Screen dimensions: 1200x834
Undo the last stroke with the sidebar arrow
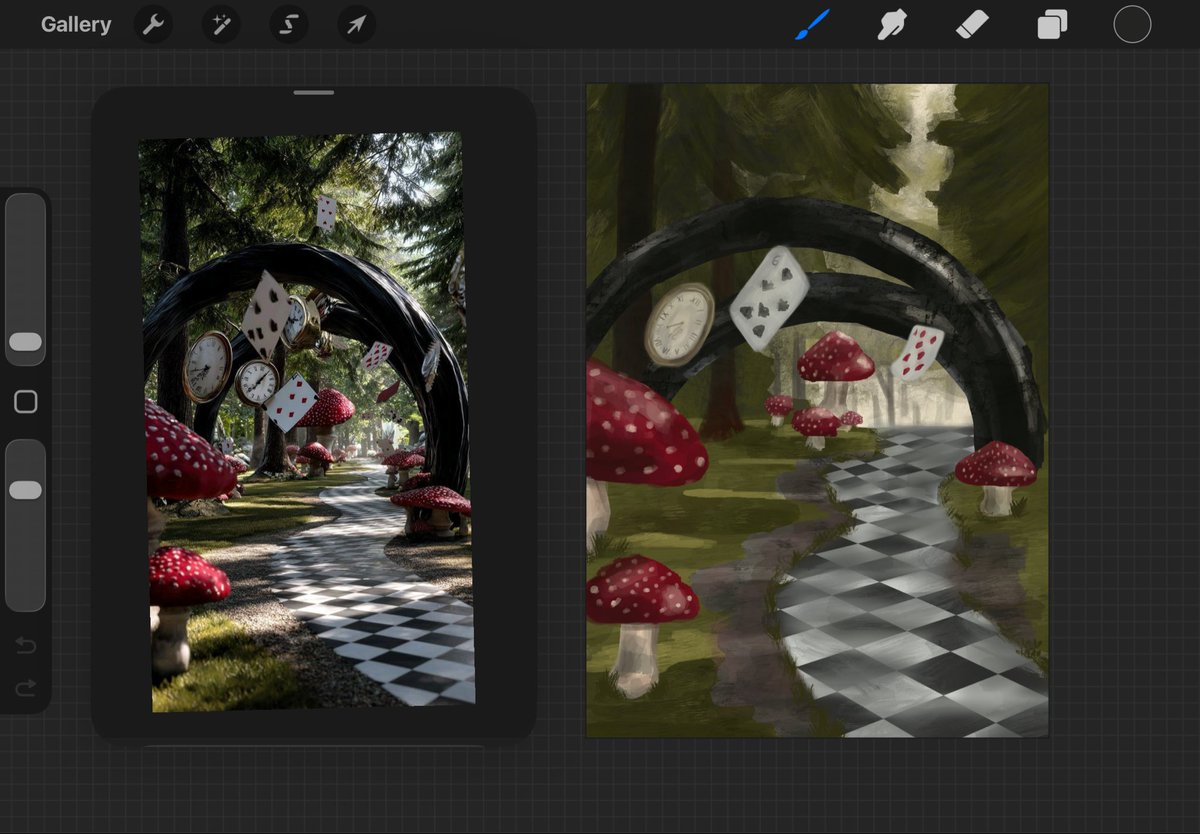coord(26,645)
